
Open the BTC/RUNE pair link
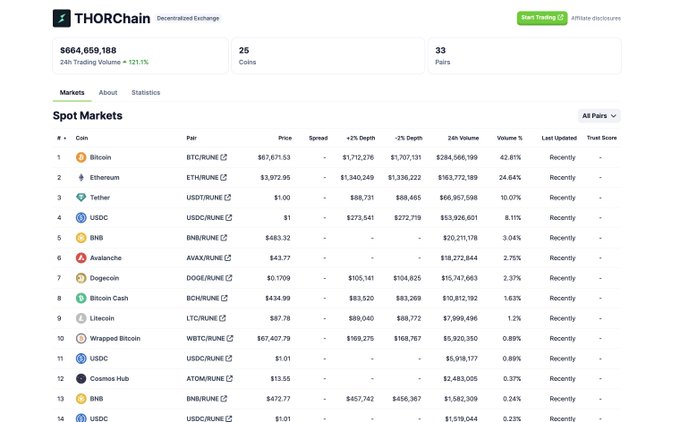(203, 157)
